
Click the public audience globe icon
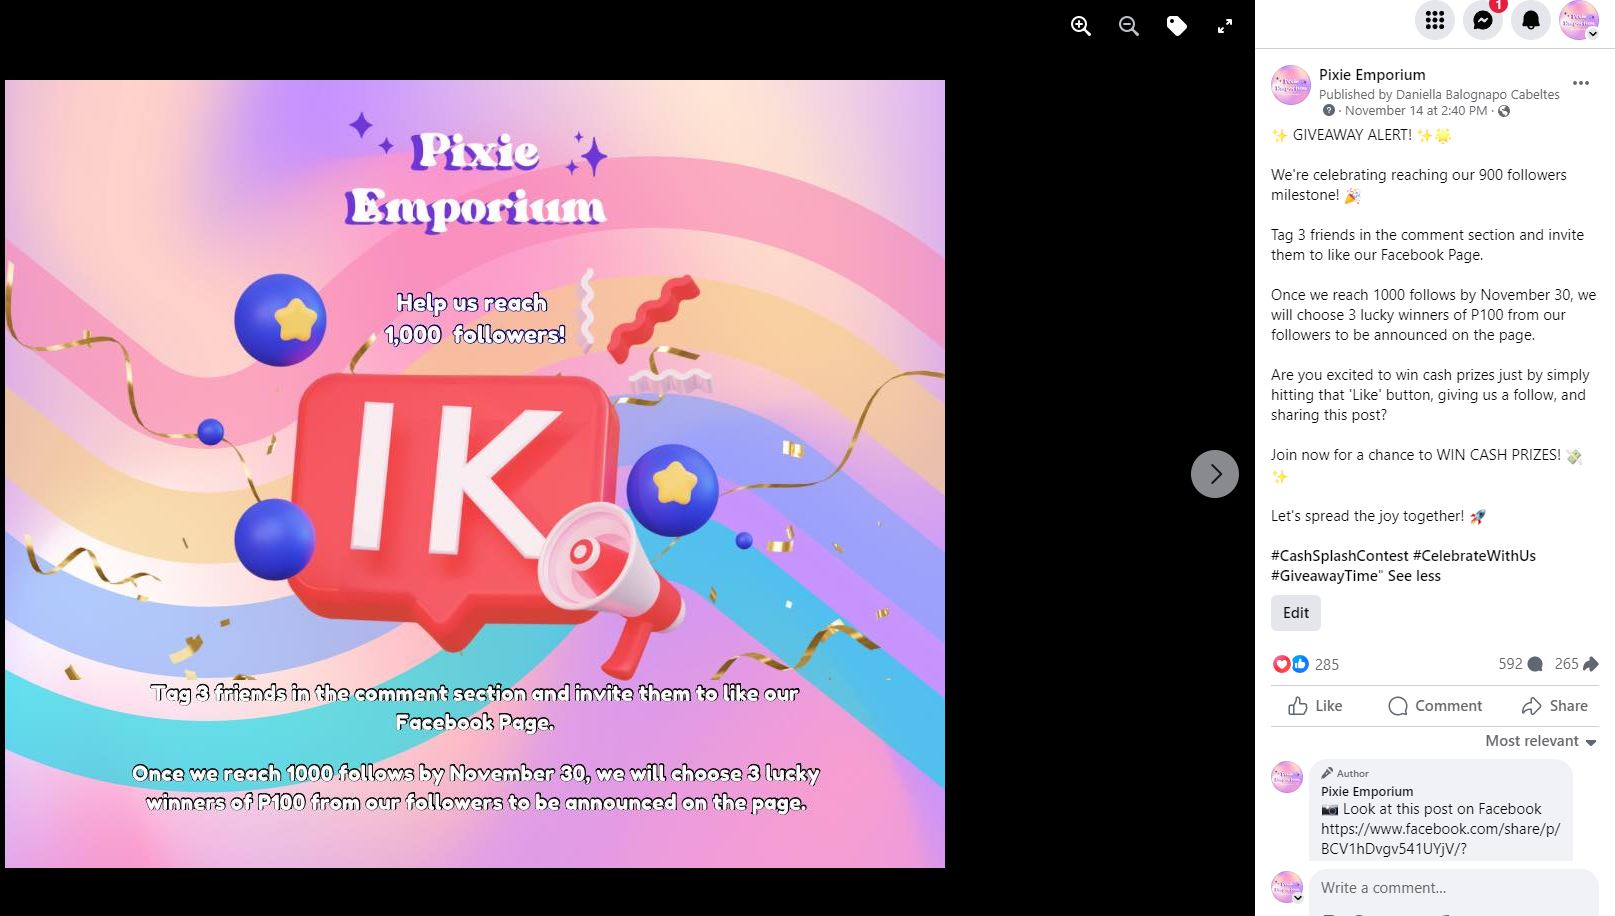click(x=1504, y=111)
